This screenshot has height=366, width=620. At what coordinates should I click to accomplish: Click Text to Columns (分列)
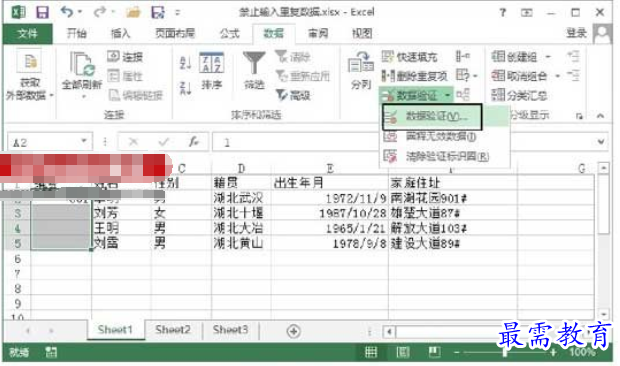pos(361,71)
